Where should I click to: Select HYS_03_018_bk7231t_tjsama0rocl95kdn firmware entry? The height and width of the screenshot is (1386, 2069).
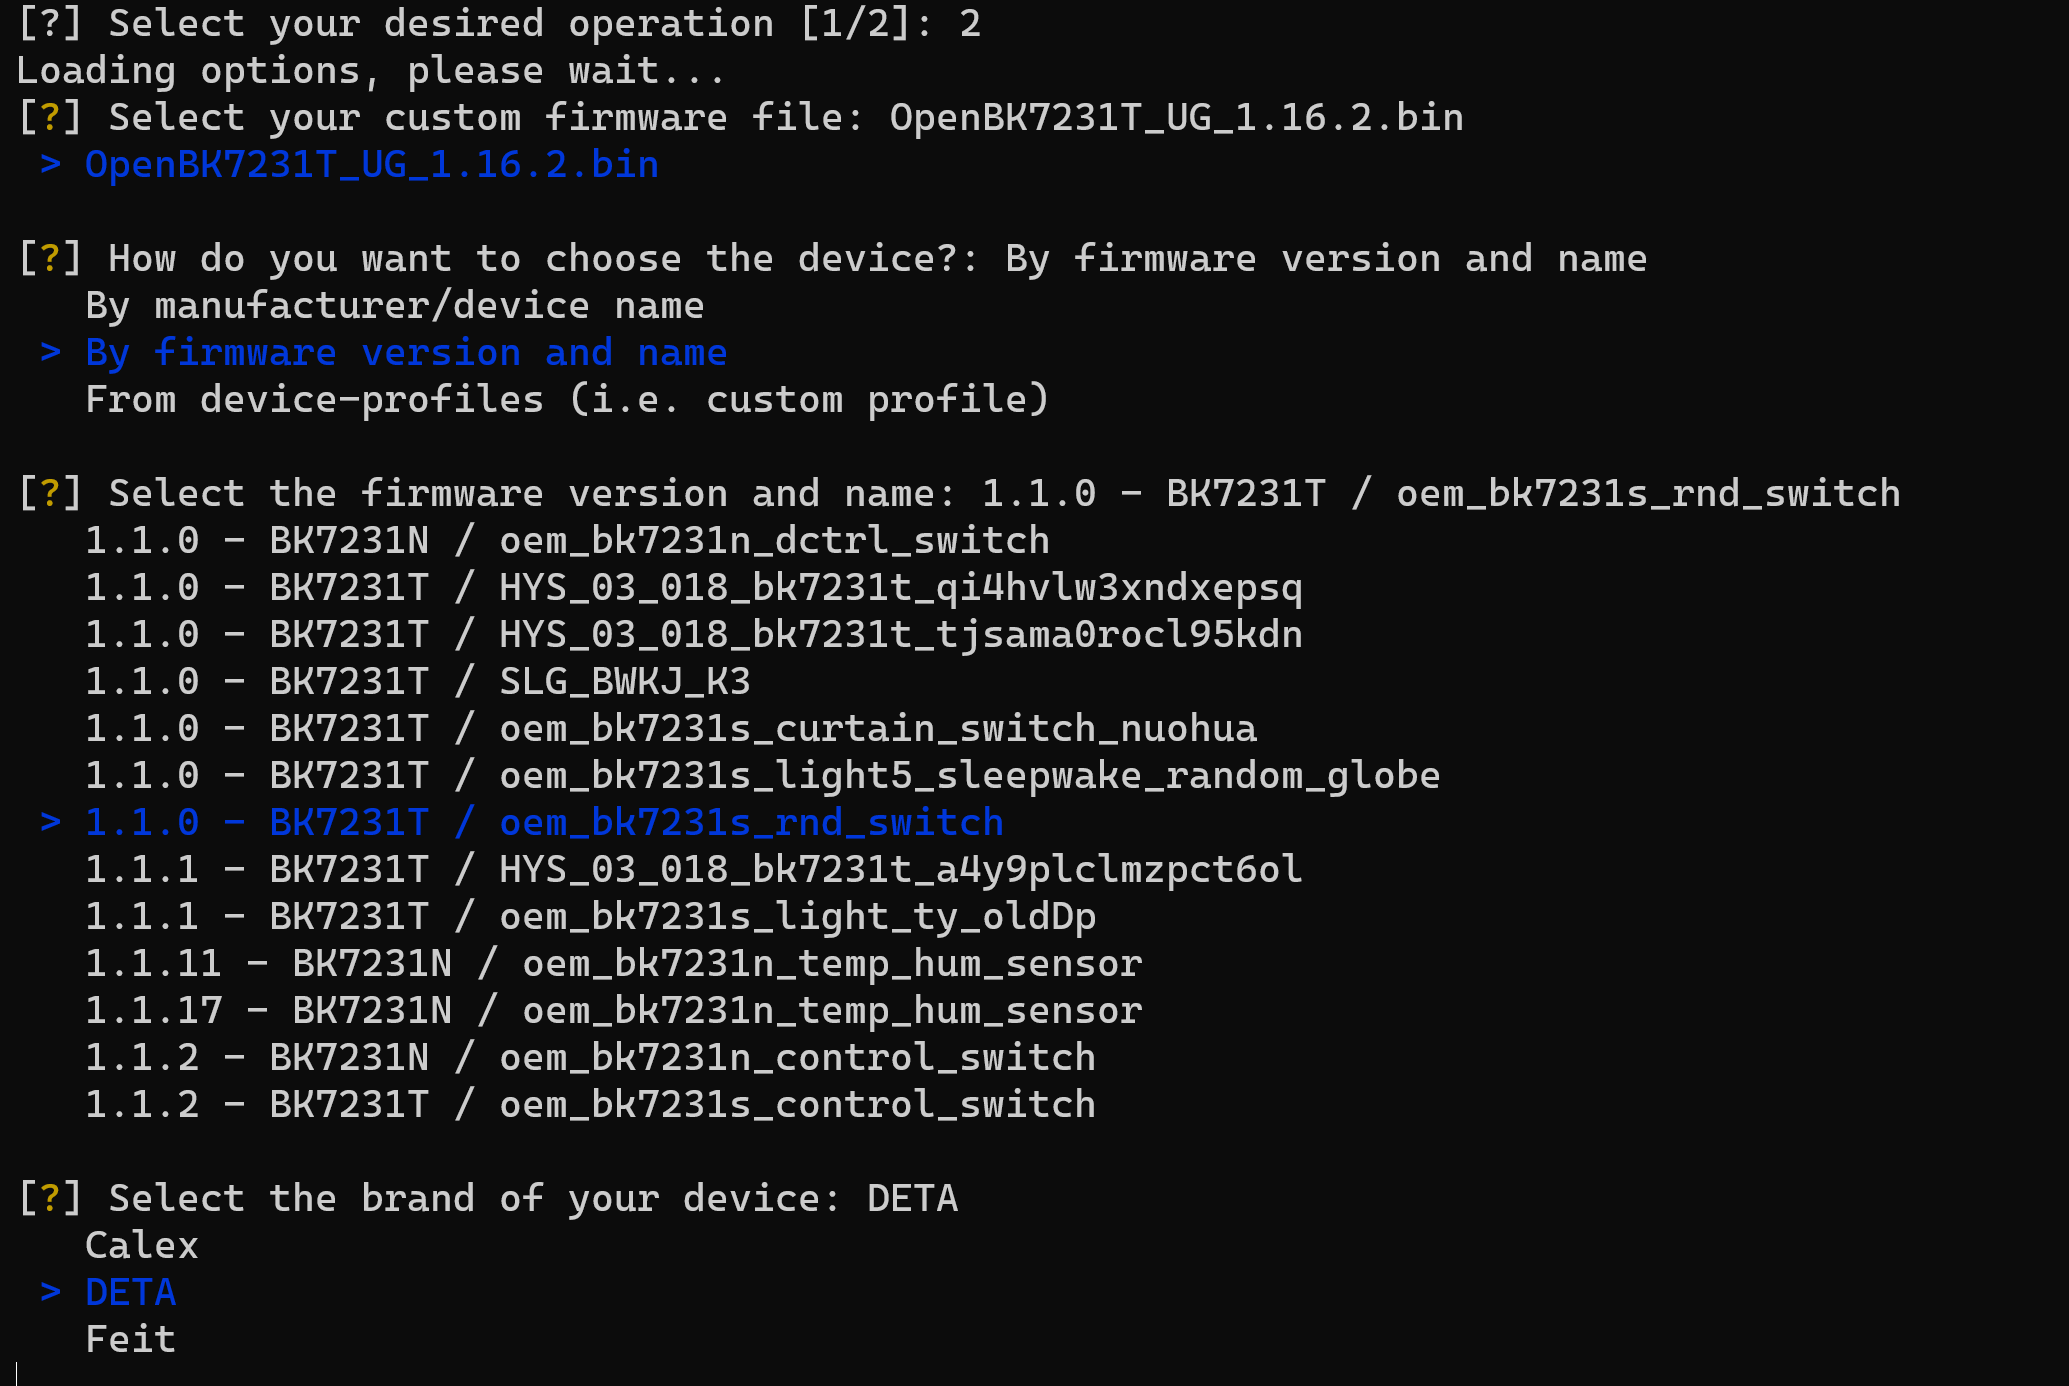(694, 635)
